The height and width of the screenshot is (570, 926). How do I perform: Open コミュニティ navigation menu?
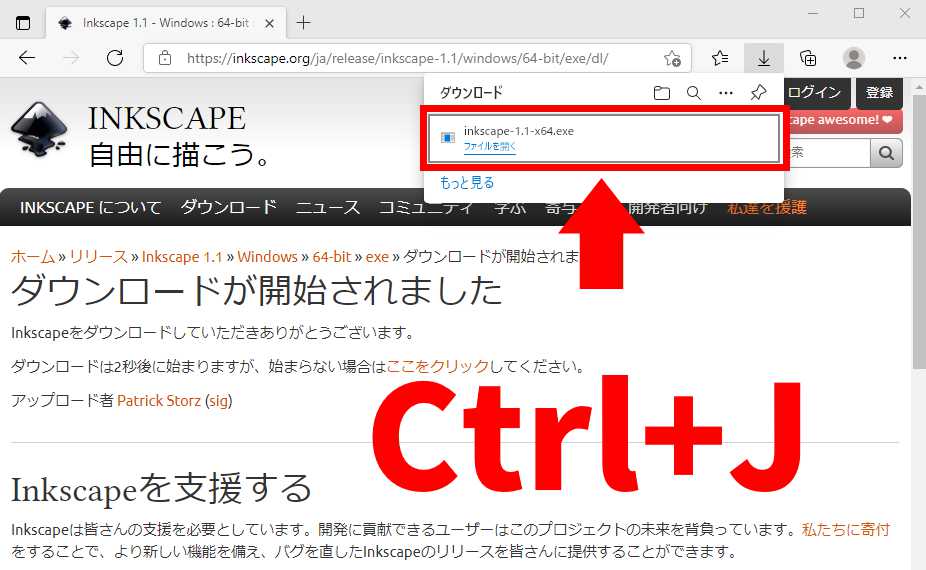pyautogui.click(x=425, y=208)
